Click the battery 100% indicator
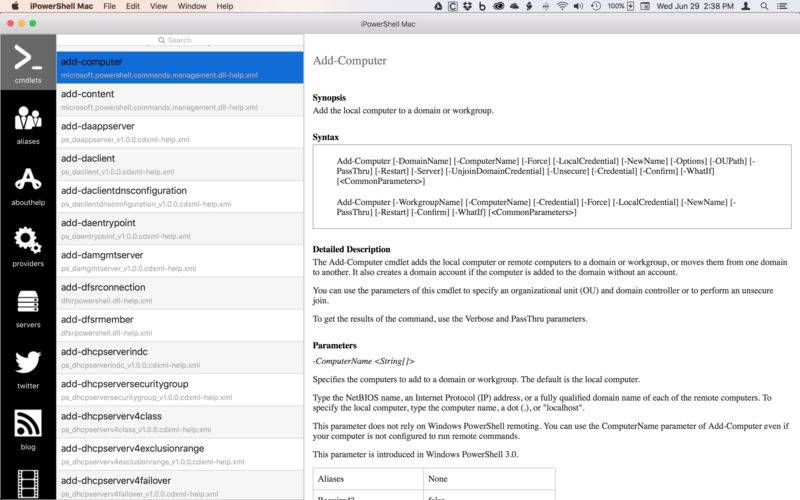Image resolution: width=800 pixels, height=500 pixels. click(621, 6)
